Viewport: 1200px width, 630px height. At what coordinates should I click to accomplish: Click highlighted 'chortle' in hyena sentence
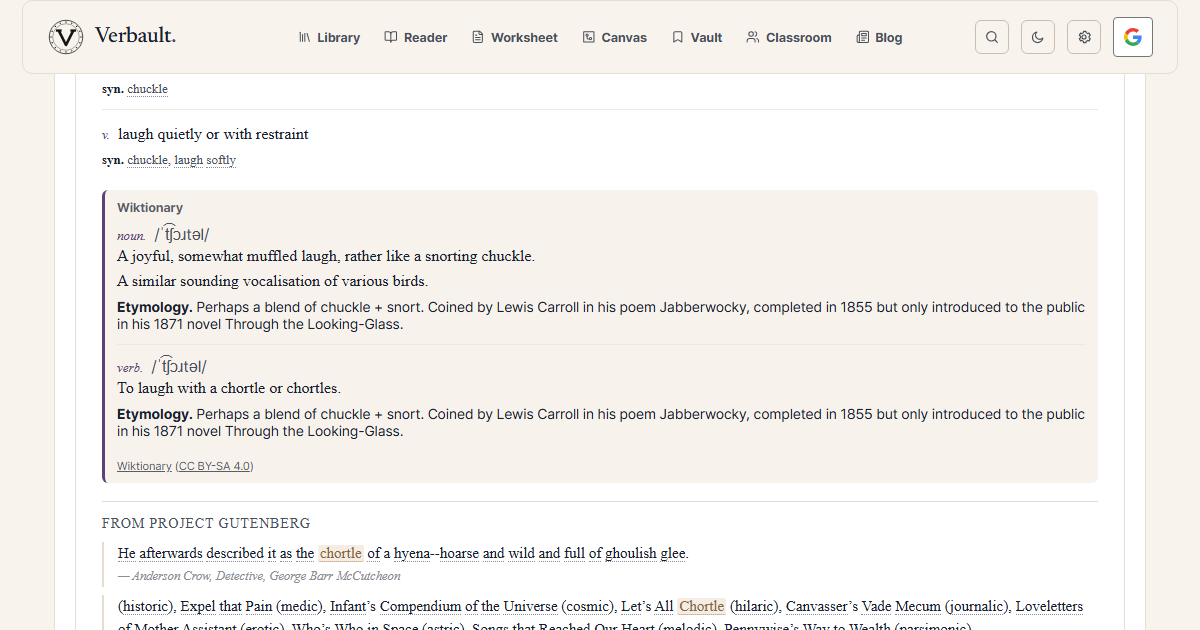(x=341, y=553)
